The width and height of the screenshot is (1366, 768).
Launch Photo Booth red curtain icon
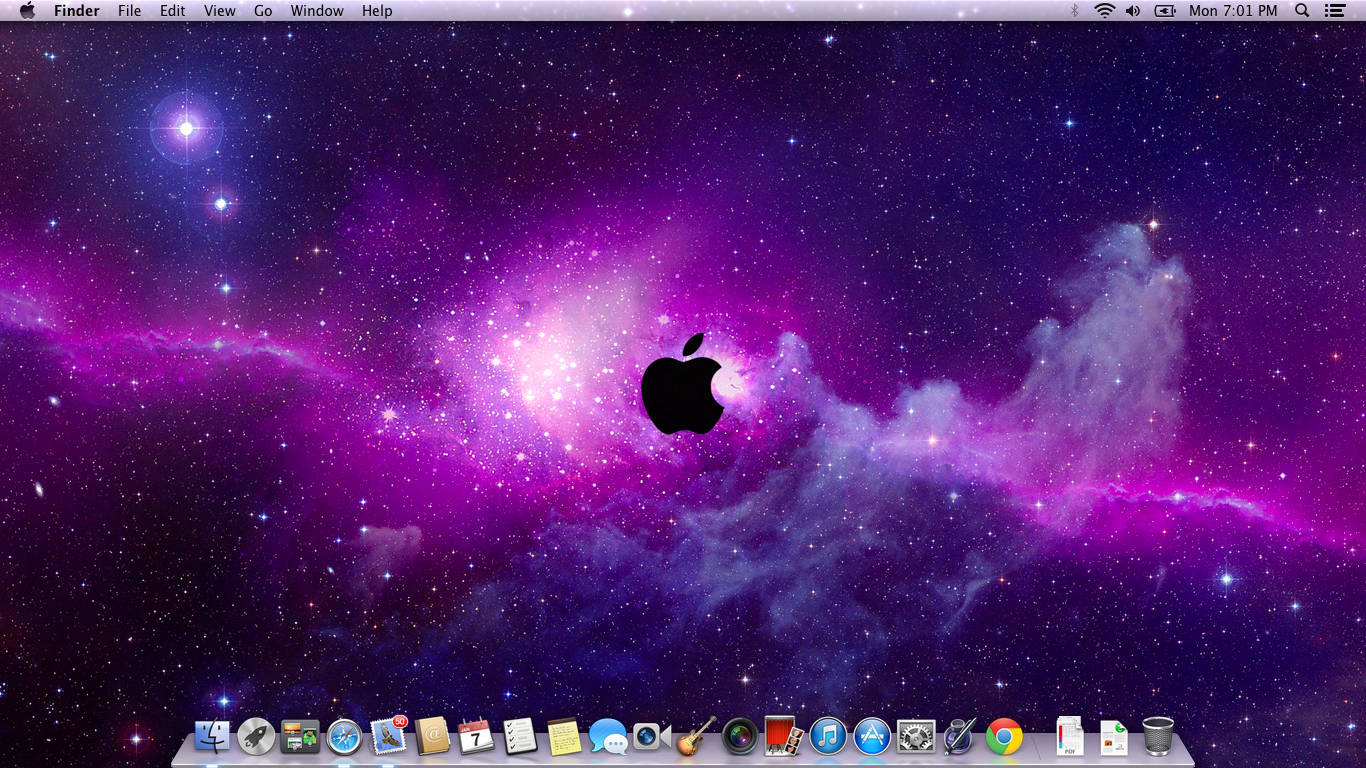point(784,737)
